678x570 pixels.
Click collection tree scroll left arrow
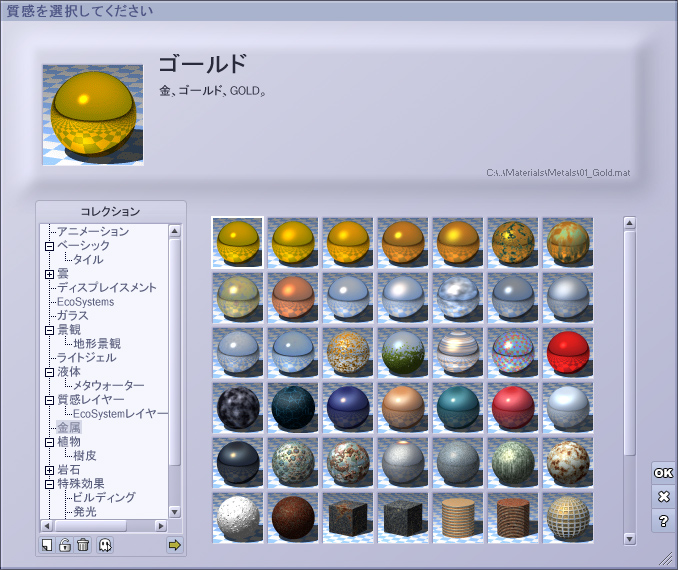47,526
